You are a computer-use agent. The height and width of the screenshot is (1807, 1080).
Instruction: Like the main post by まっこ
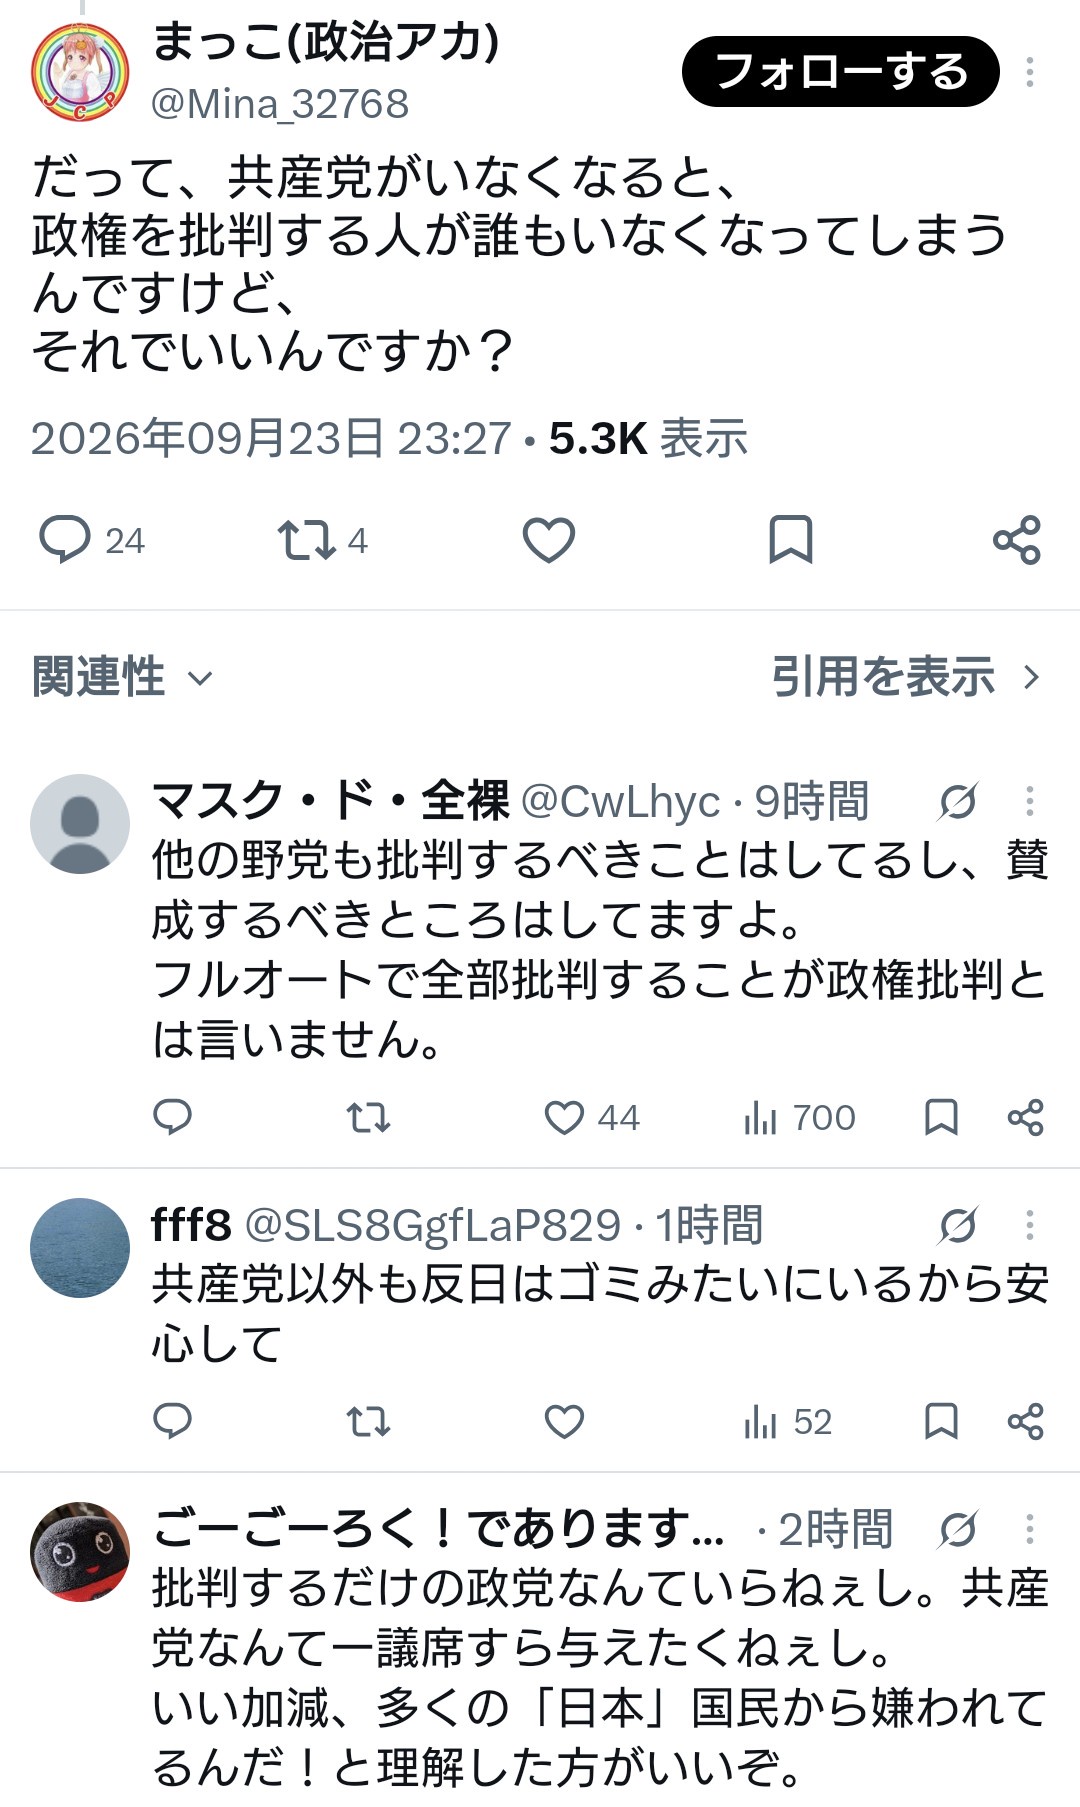point(549,540)
